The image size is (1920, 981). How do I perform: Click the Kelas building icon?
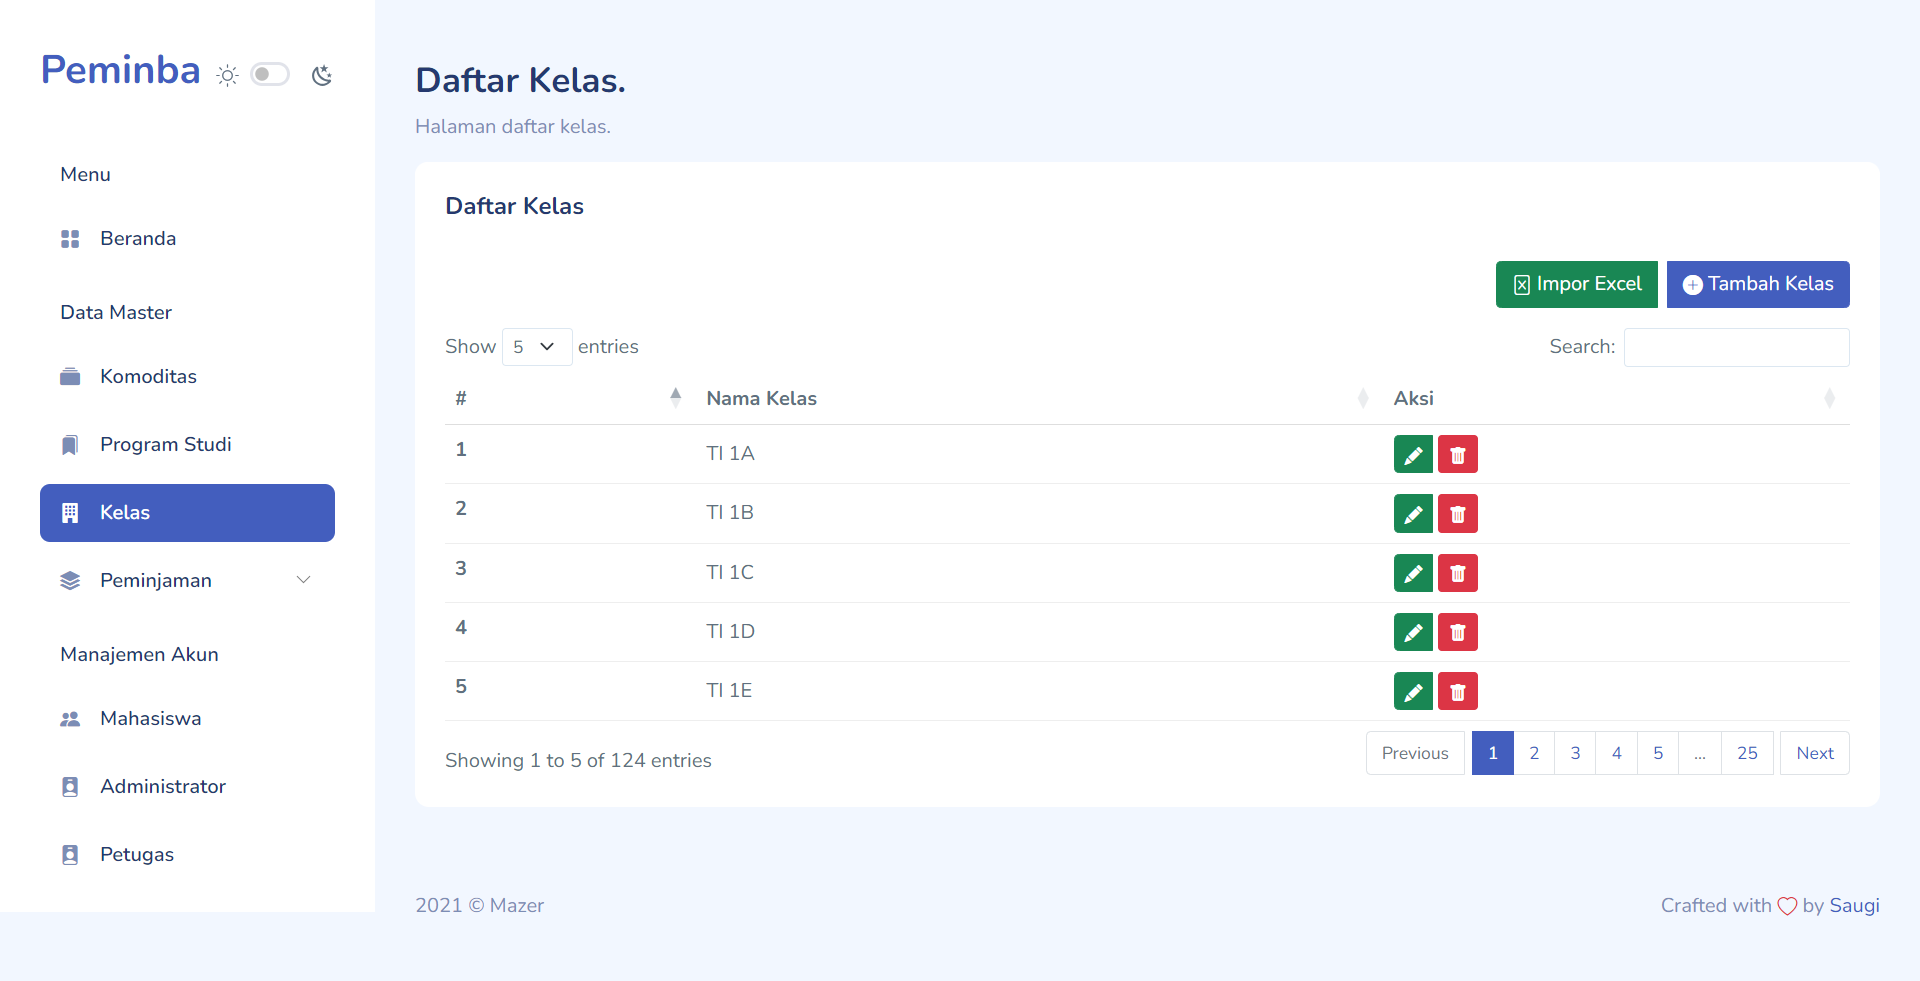point(70,513)
